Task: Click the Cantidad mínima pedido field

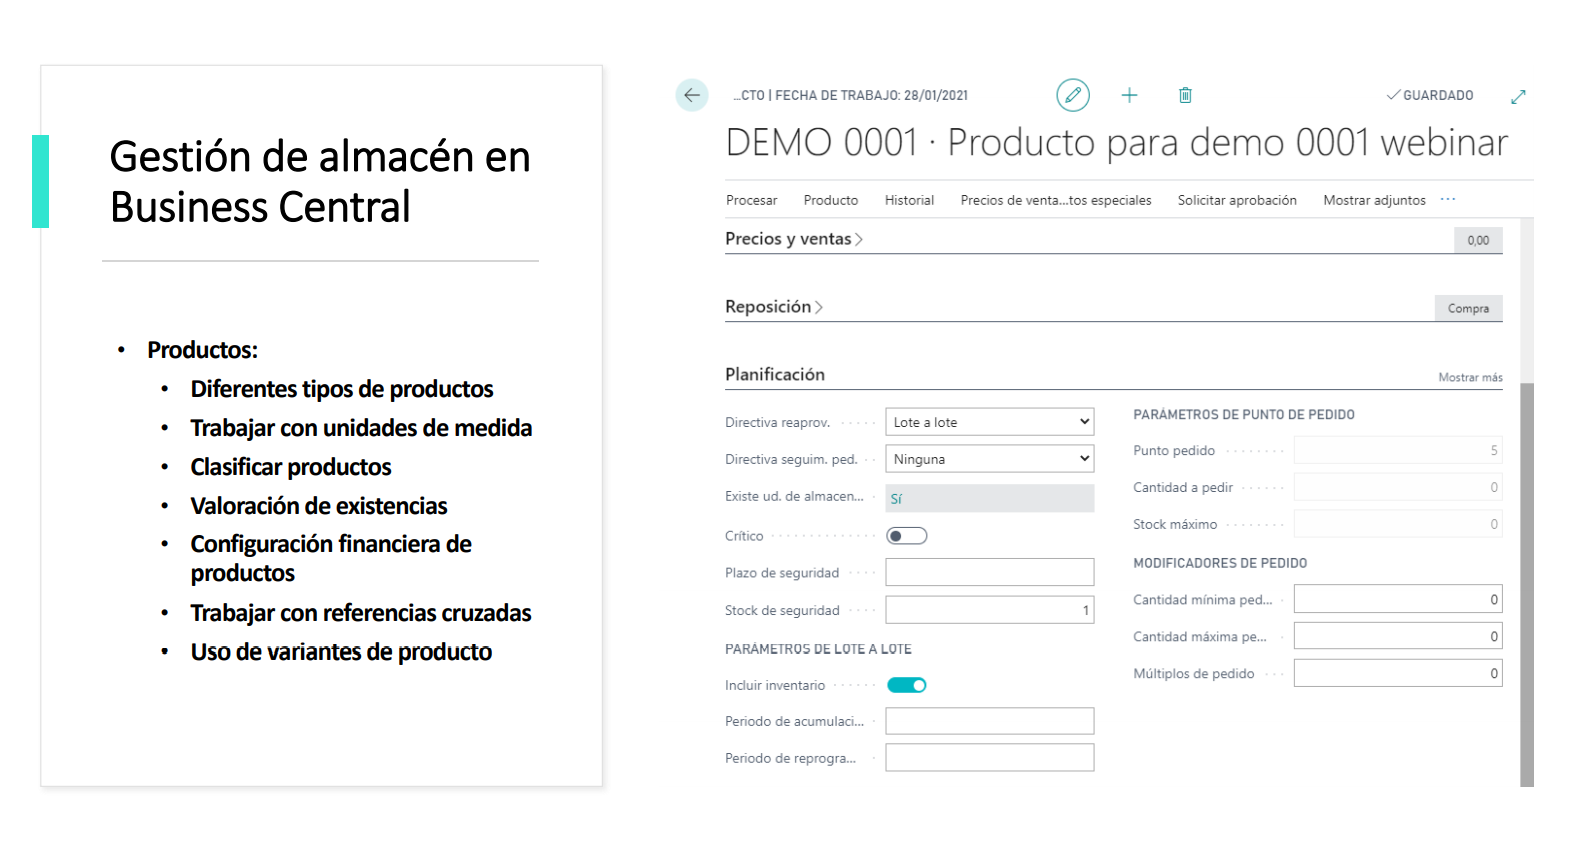Action: (1398, 599)
